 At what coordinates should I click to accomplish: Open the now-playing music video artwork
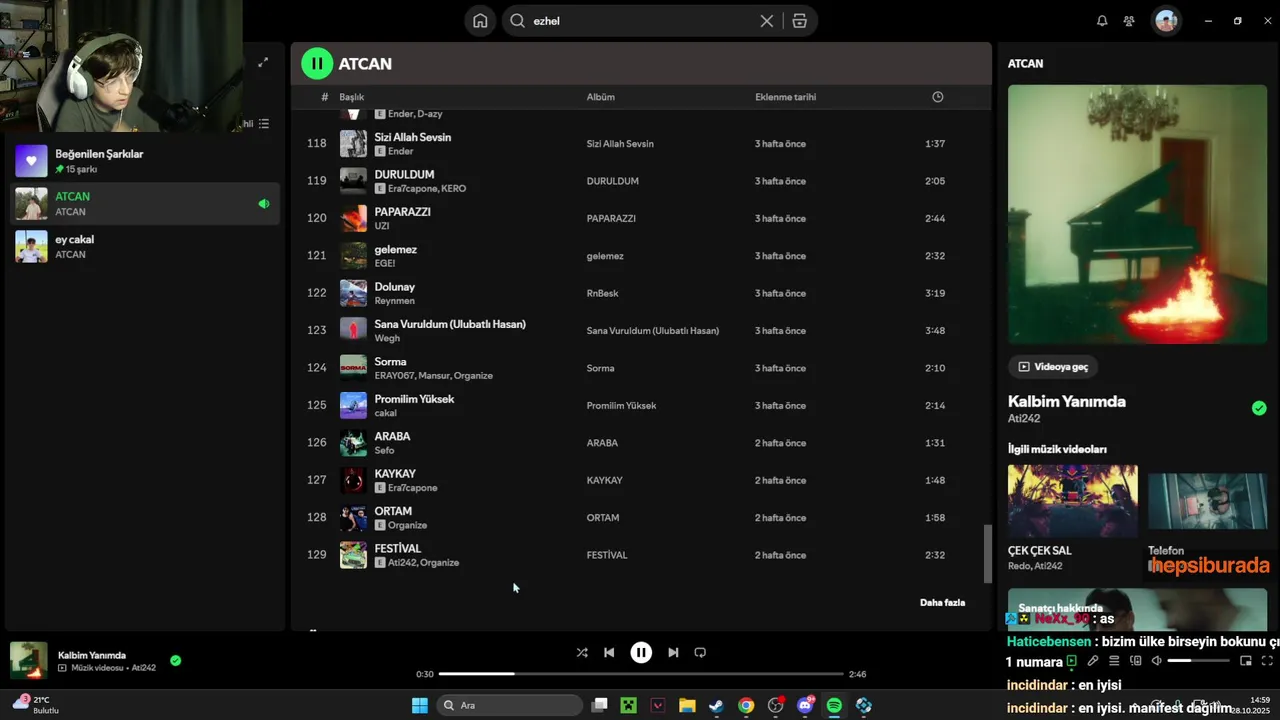point(1137,214)
